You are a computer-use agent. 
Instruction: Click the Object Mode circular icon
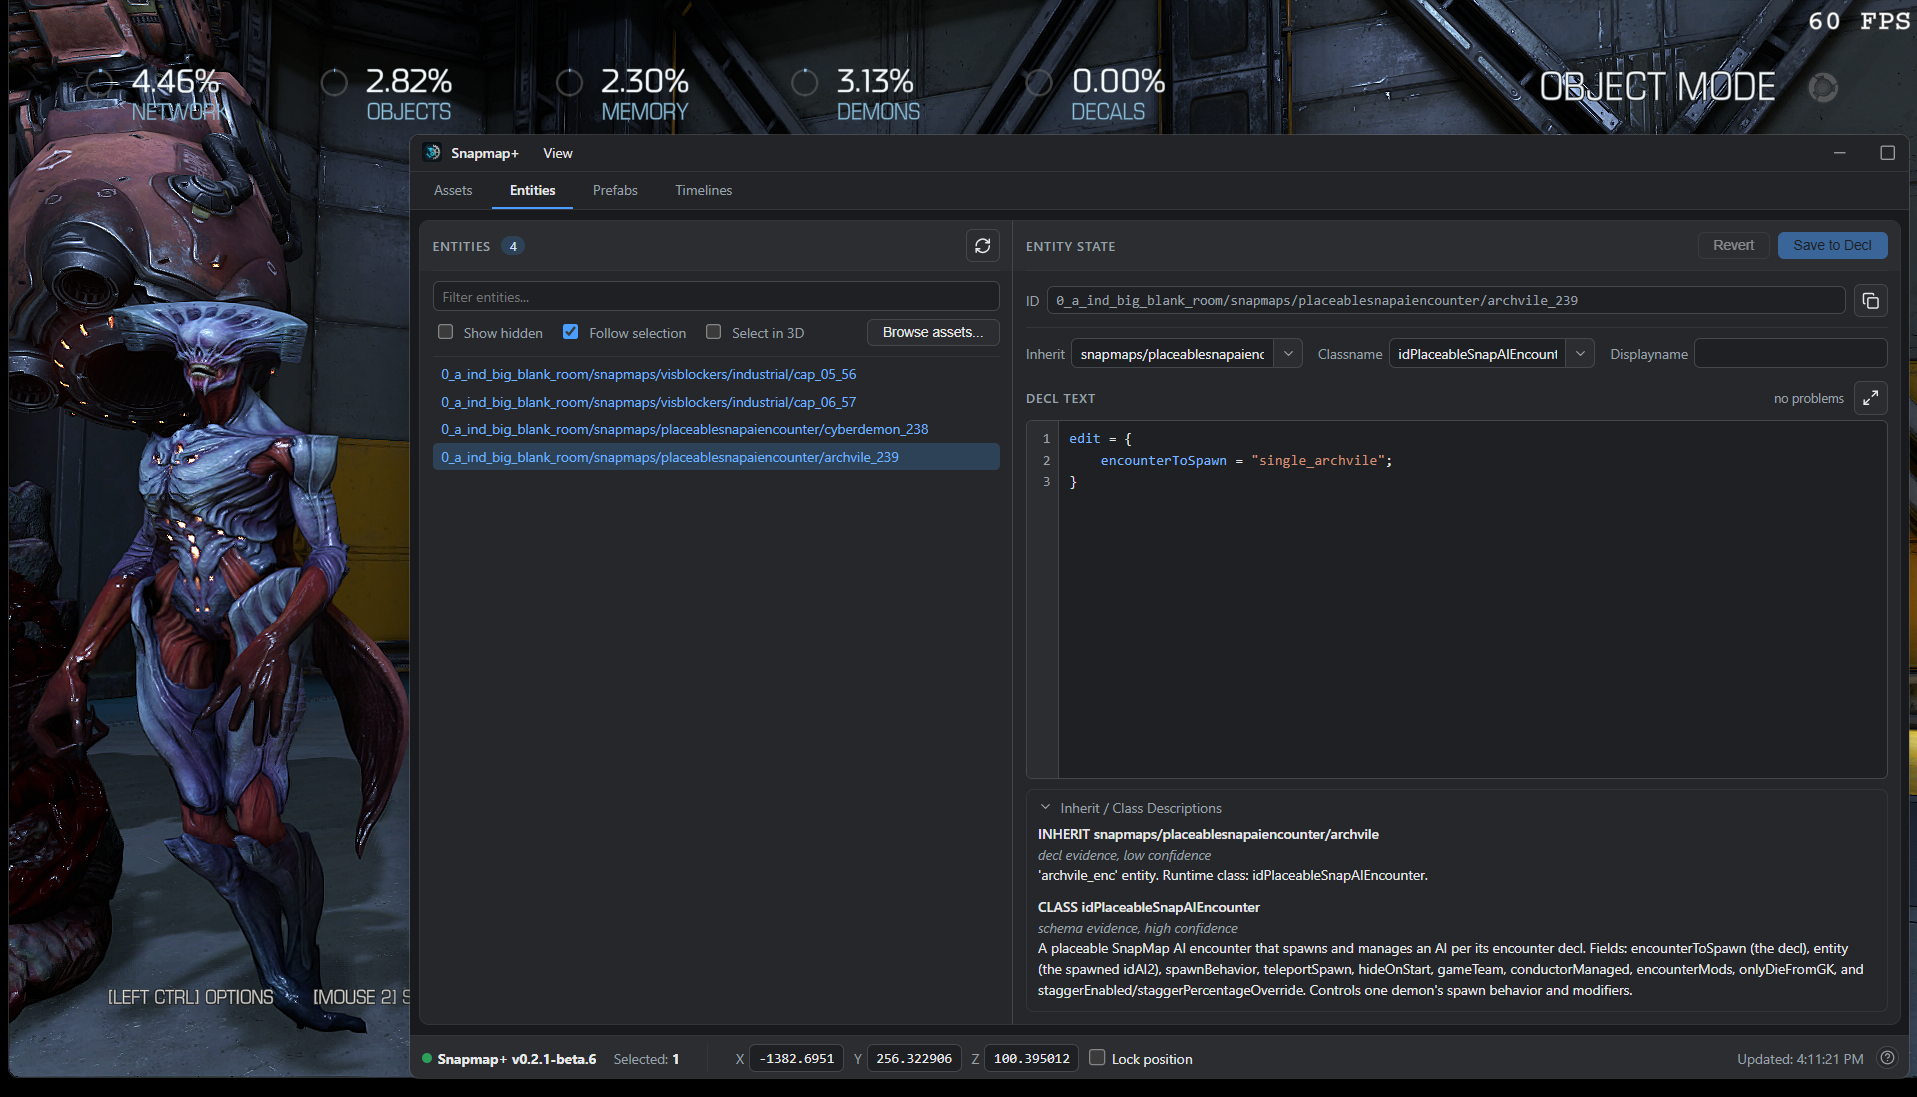pos(1823,88)
